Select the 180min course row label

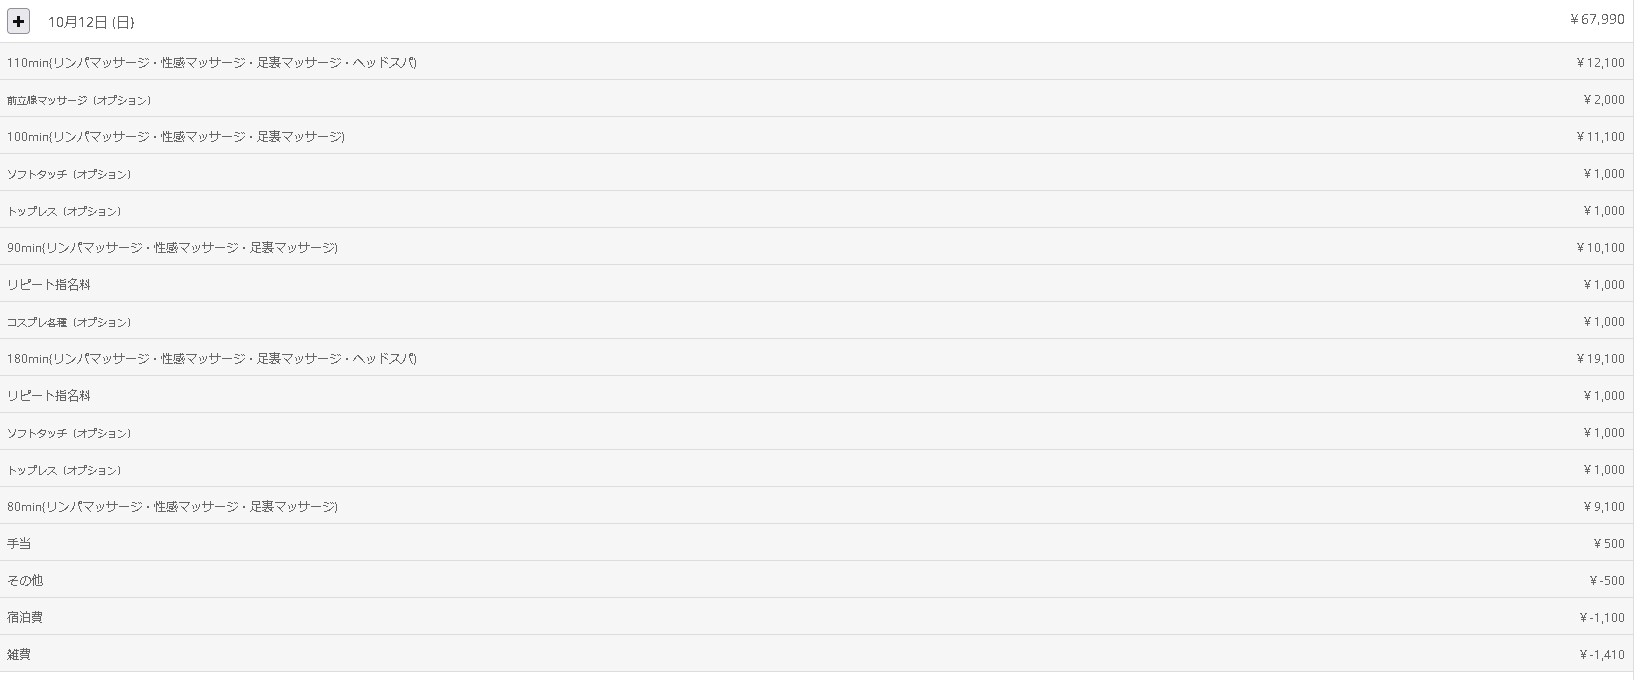[x=212, y=358]
